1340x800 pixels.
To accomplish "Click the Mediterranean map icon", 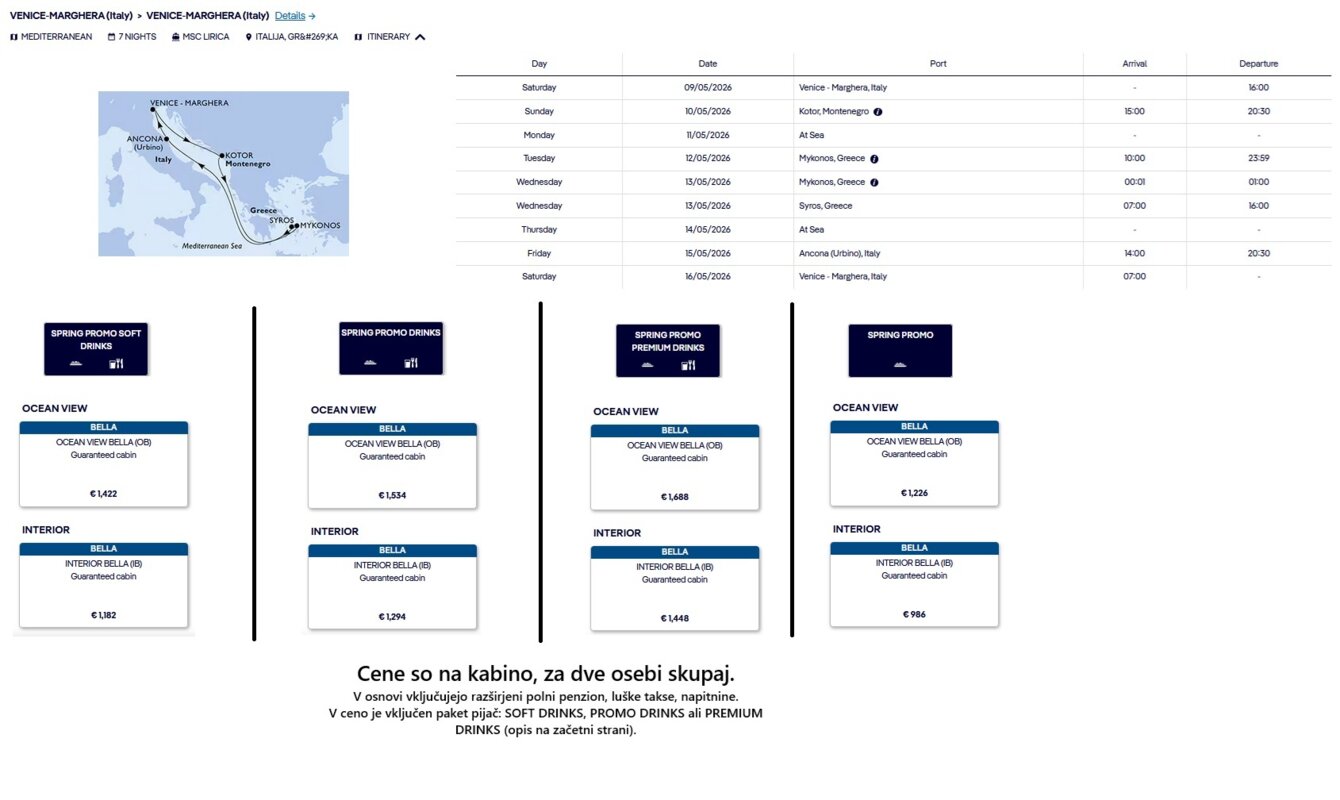I will (14, 37).
